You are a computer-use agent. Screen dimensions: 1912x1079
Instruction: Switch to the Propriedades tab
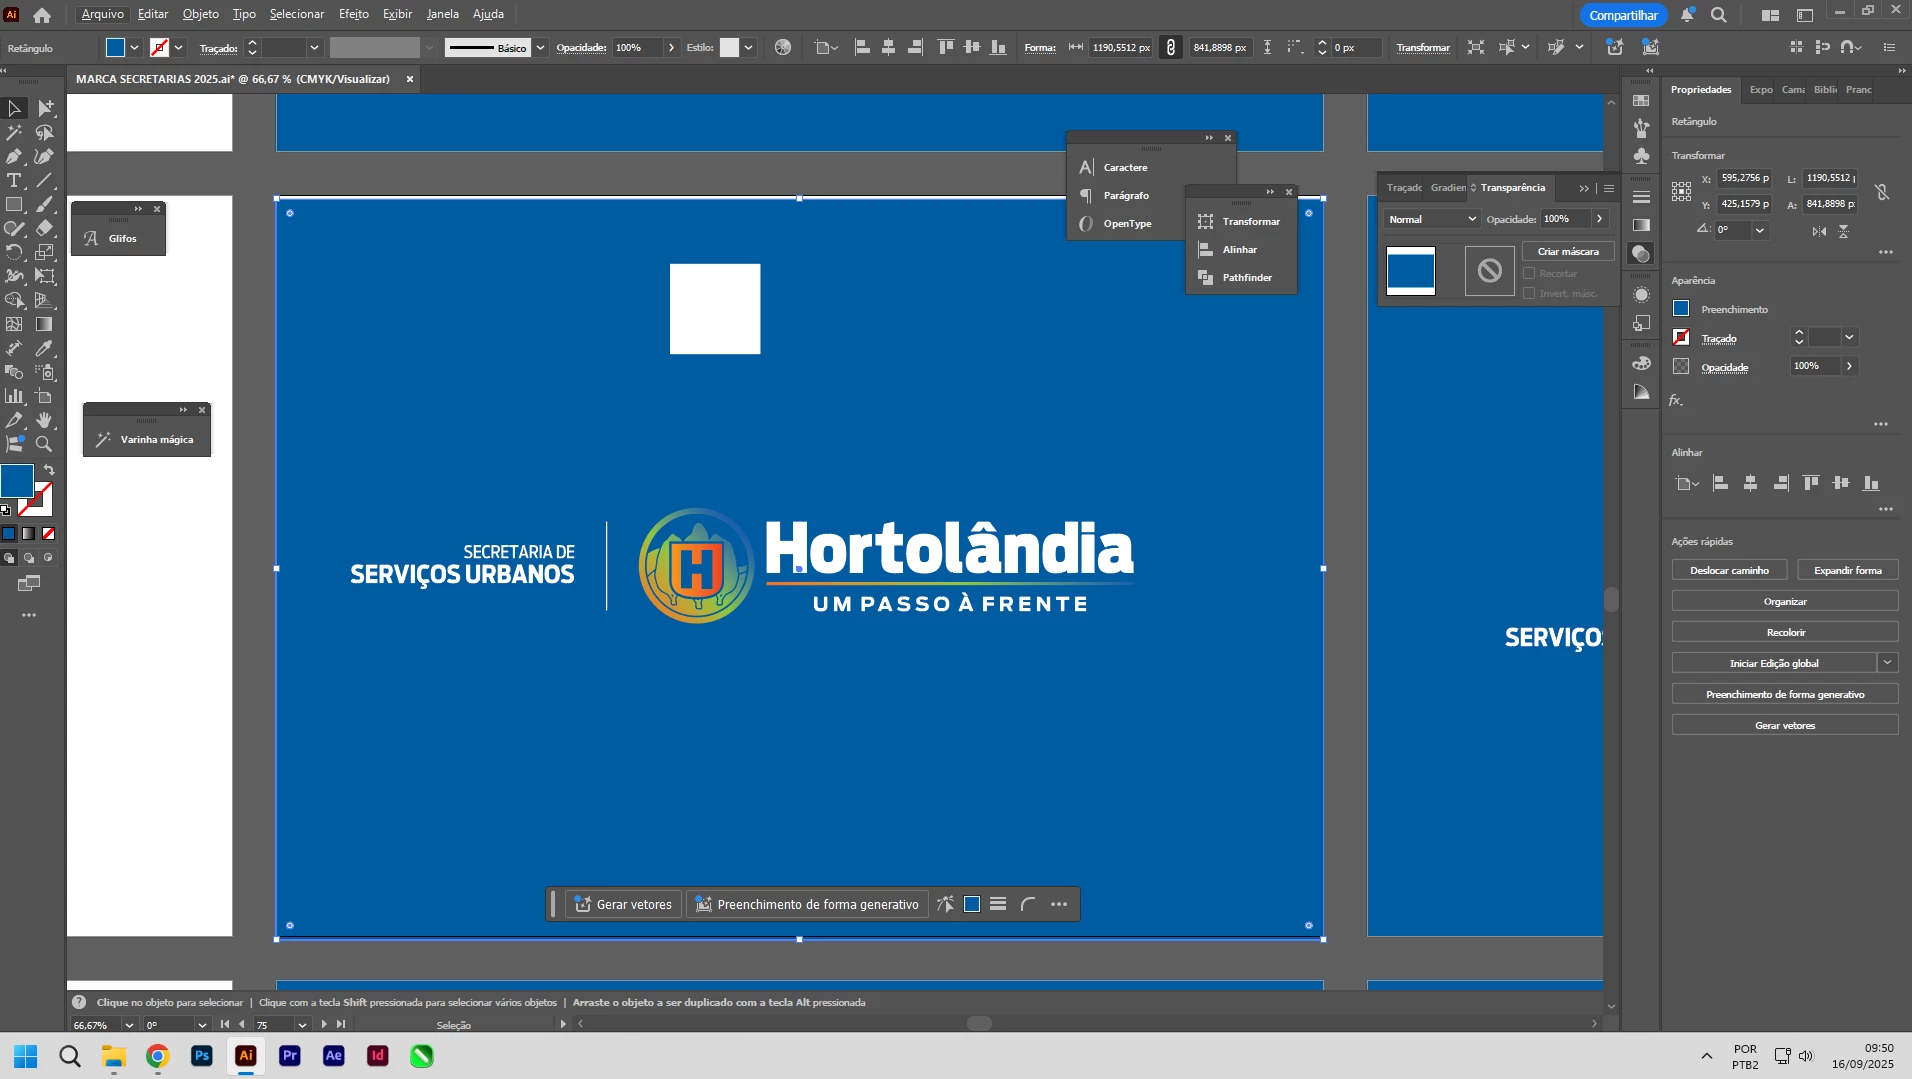click(x=1701, y=90)
